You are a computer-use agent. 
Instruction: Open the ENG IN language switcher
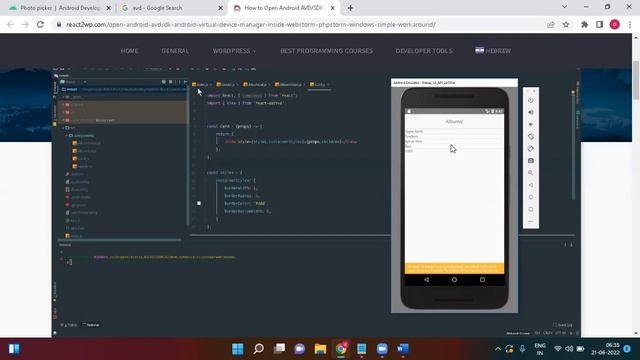540,349
